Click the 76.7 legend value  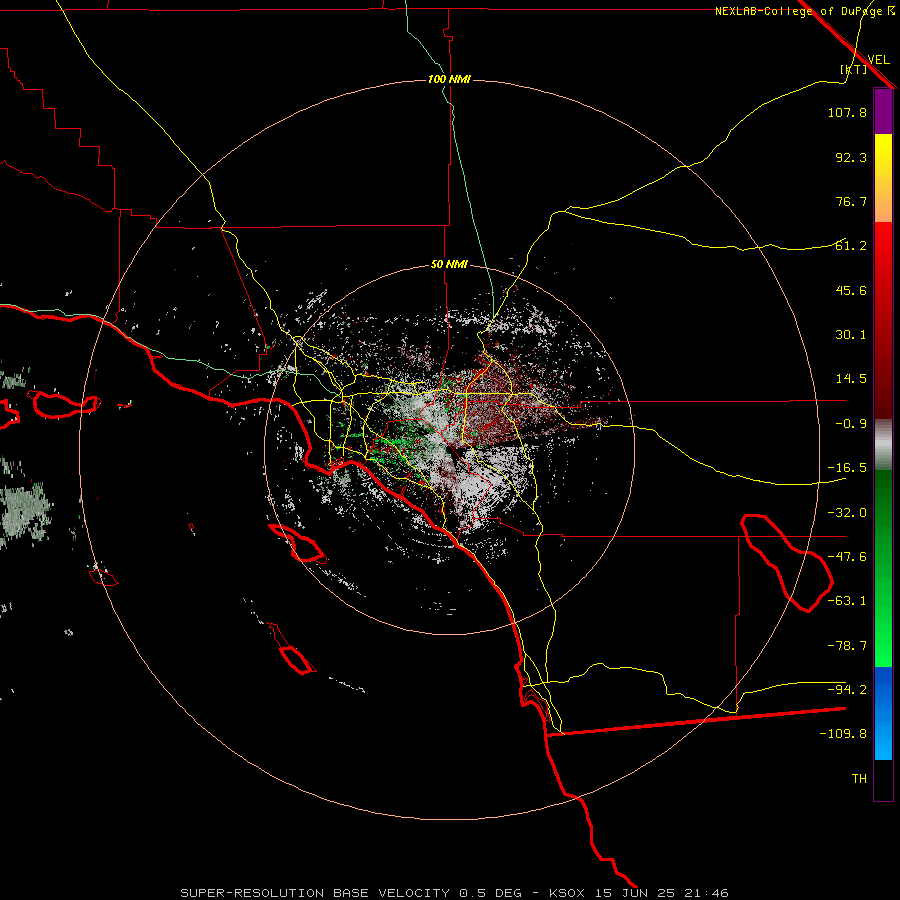coord(851,201)
